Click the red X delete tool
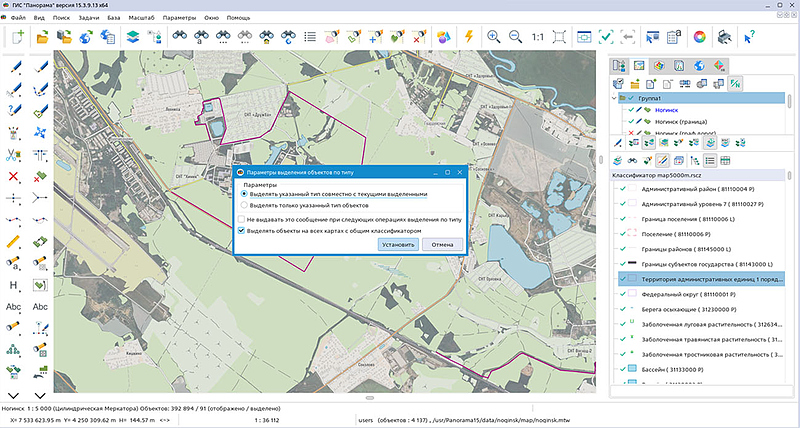 (14, 177)
